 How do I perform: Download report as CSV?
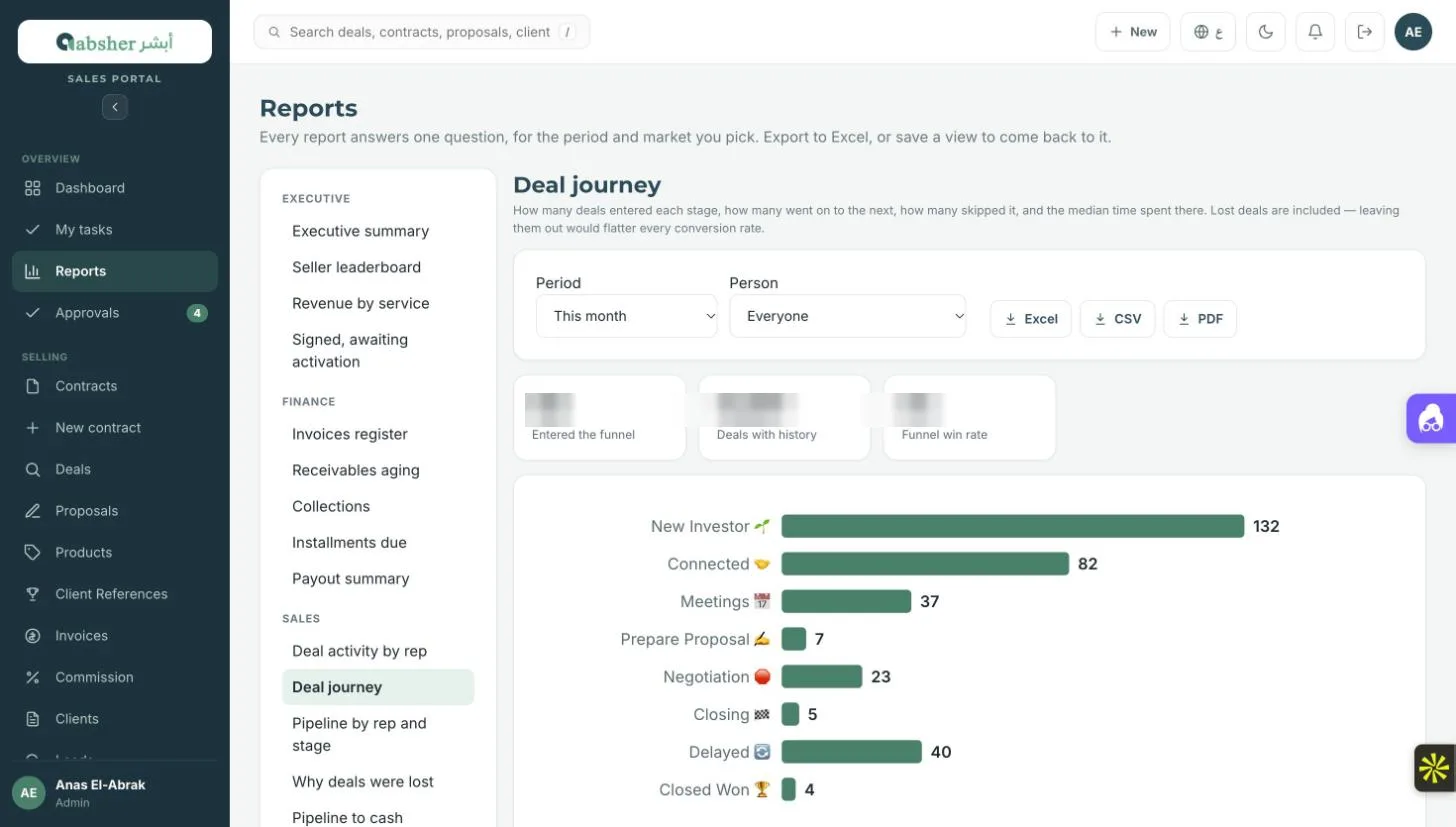point(1118,319)
